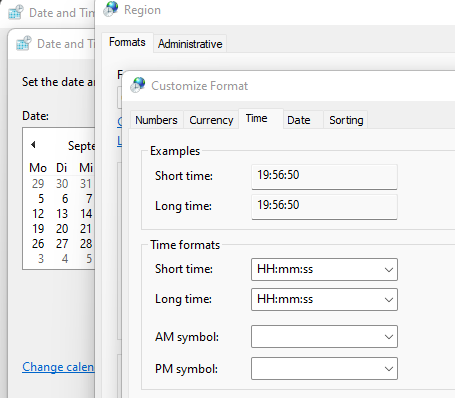
Task: Select day 14 in the calendar
Action: tap(86, 214)
